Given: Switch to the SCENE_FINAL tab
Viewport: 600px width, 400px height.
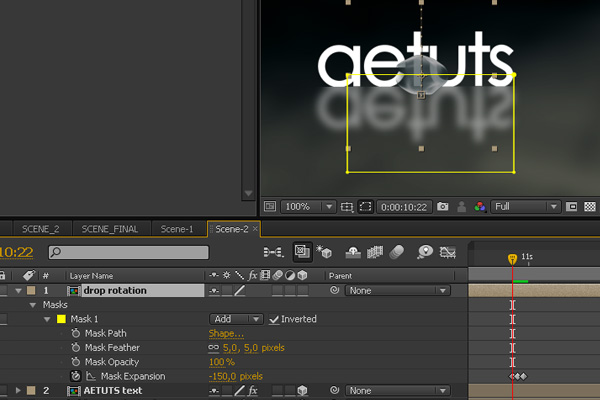Looking at the screenshot, I should pos(109,229).
